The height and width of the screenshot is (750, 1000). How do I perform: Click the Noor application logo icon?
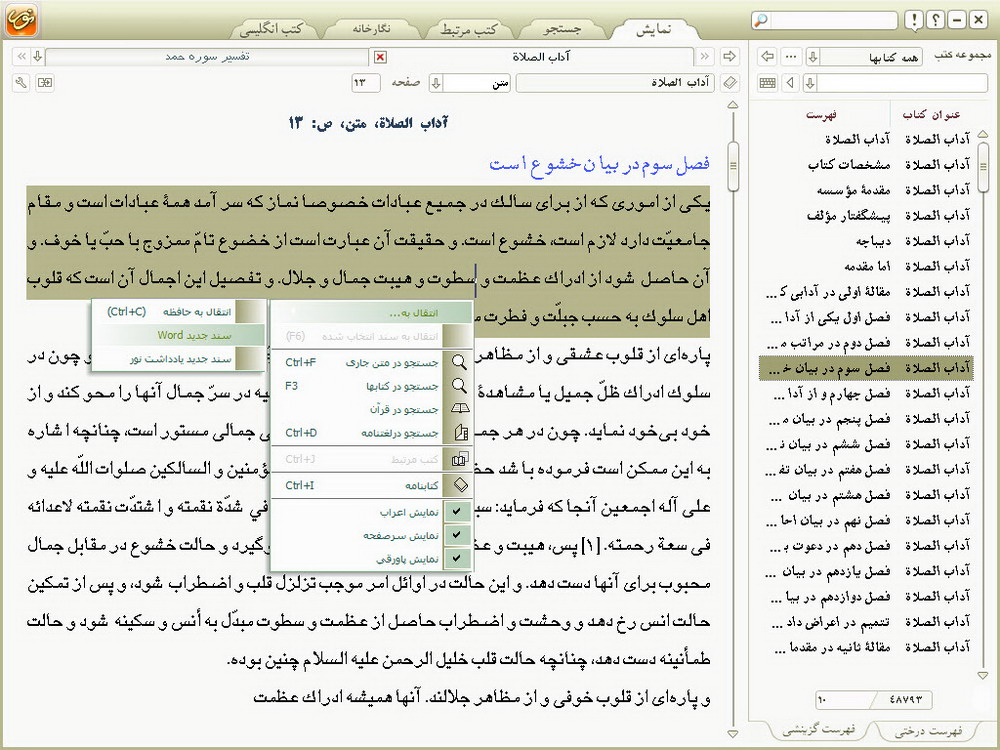coord(22,19)
